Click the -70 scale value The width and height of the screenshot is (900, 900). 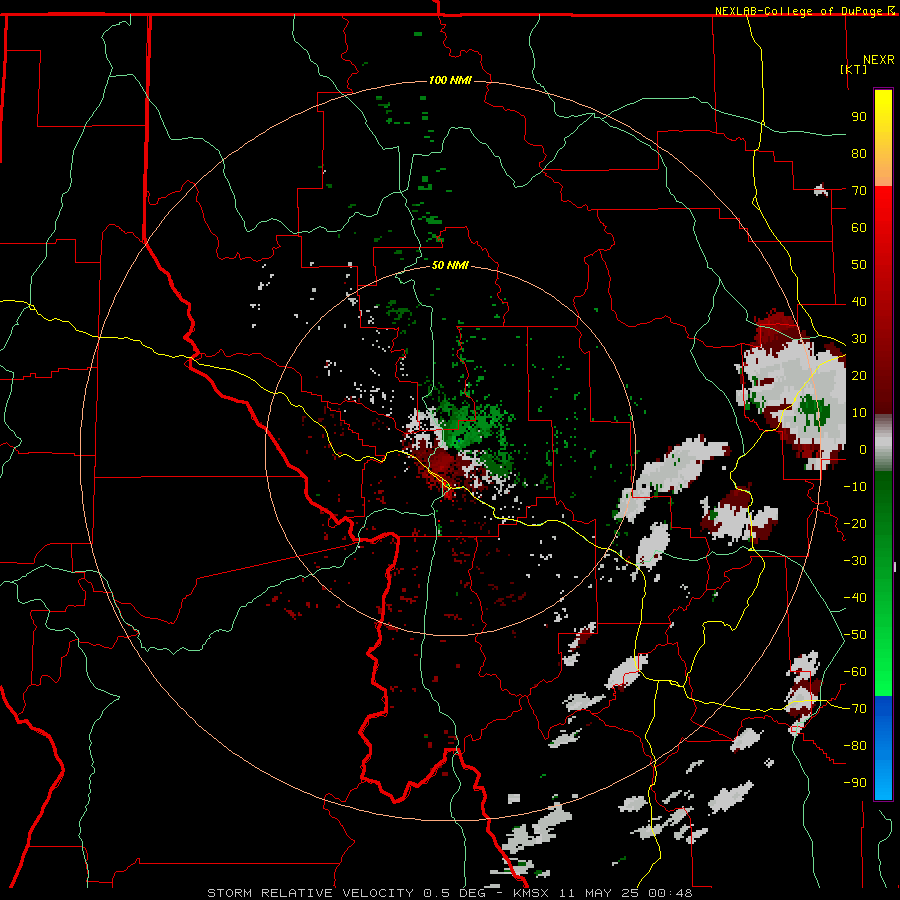click(855, 709)
